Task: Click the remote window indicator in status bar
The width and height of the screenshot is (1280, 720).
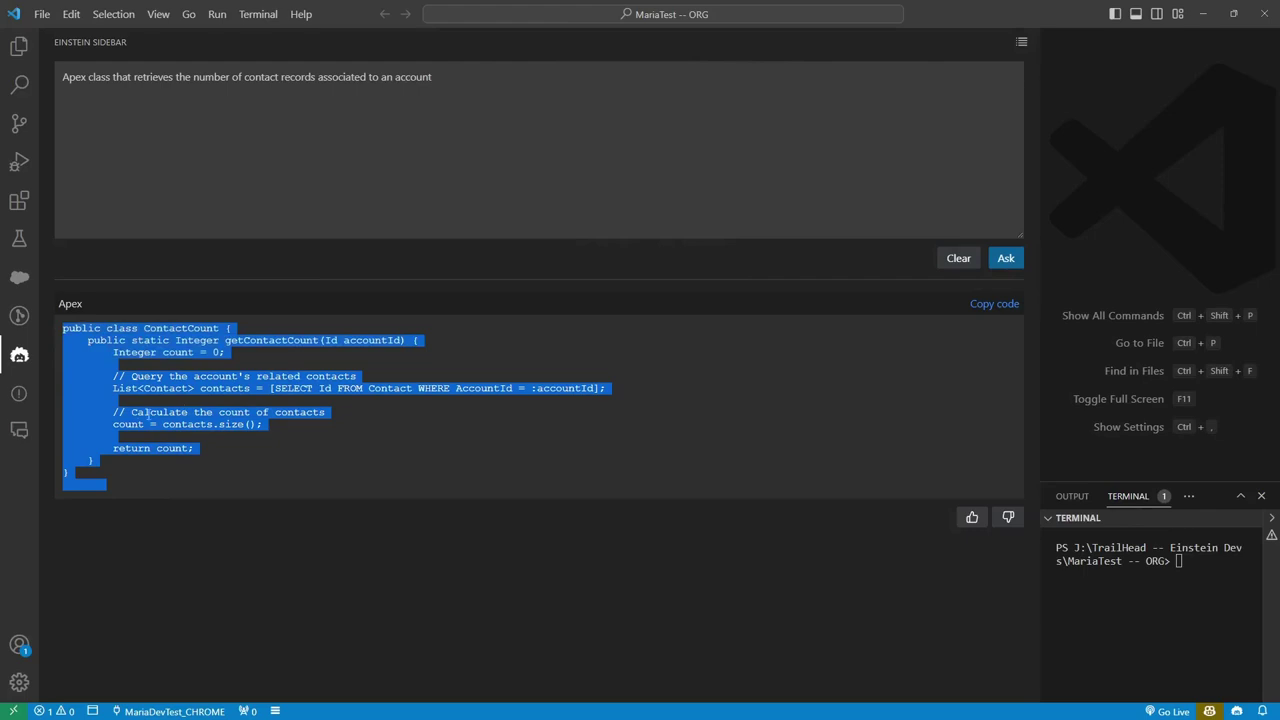Action: (13, 711)
